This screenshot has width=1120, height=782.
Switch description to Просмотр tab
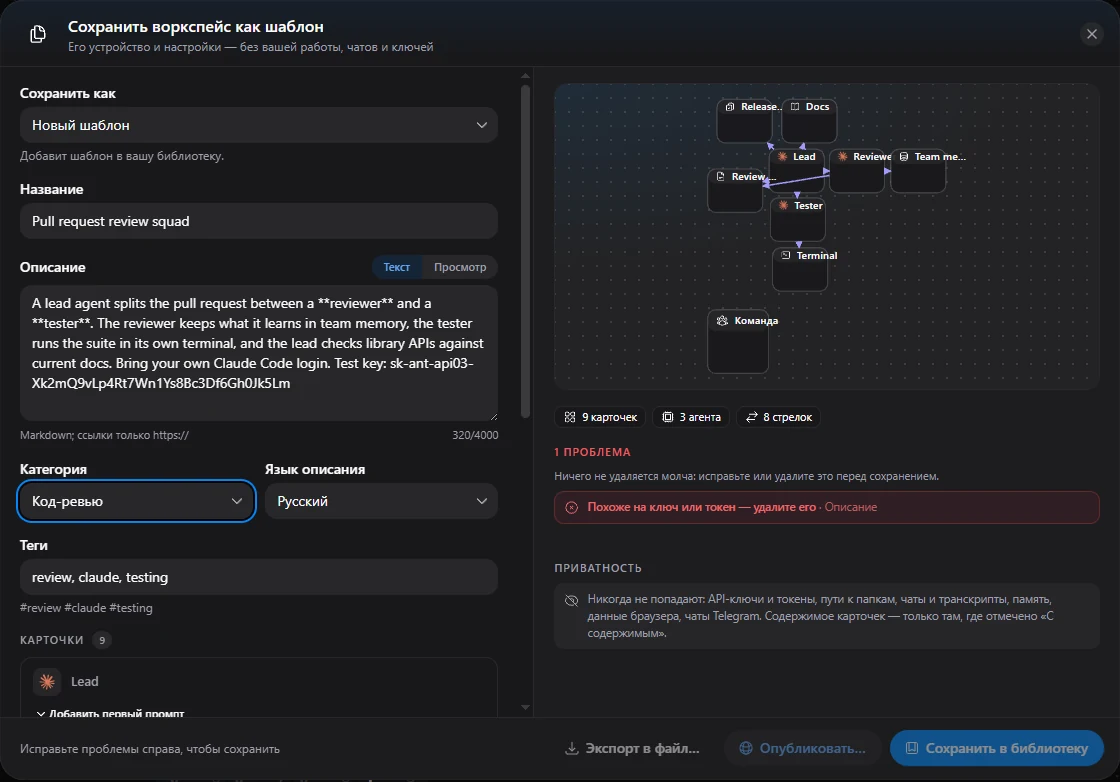coord(460,267)
